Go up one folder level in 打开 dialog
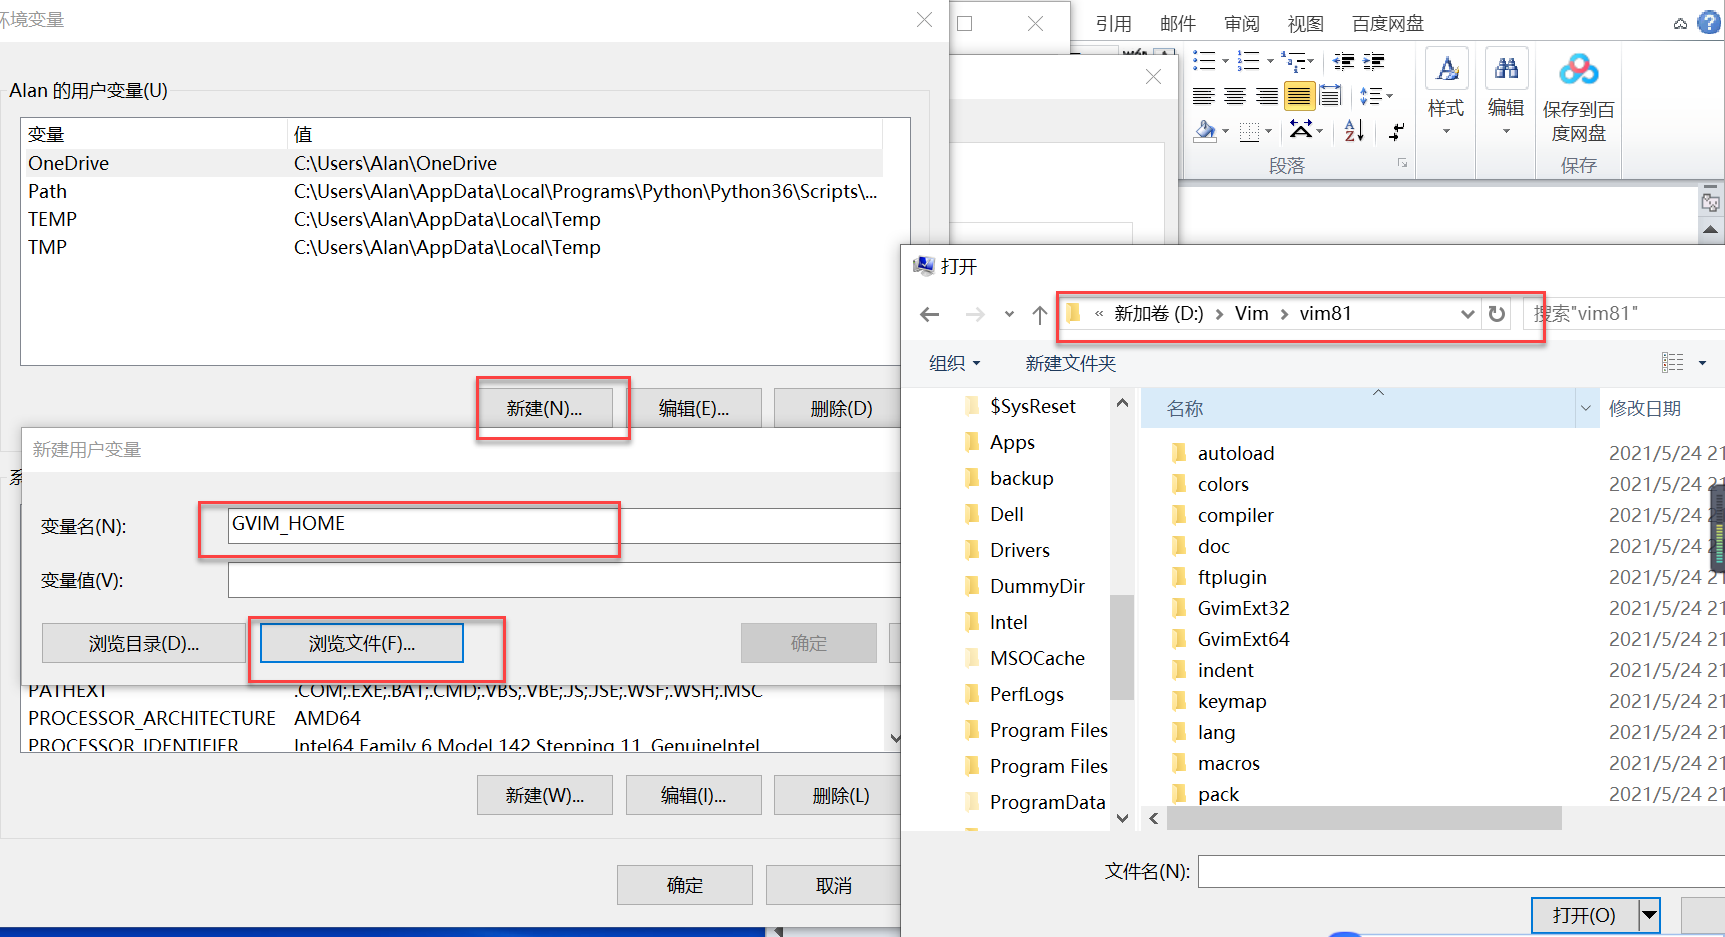 [x=1040, y=315]
